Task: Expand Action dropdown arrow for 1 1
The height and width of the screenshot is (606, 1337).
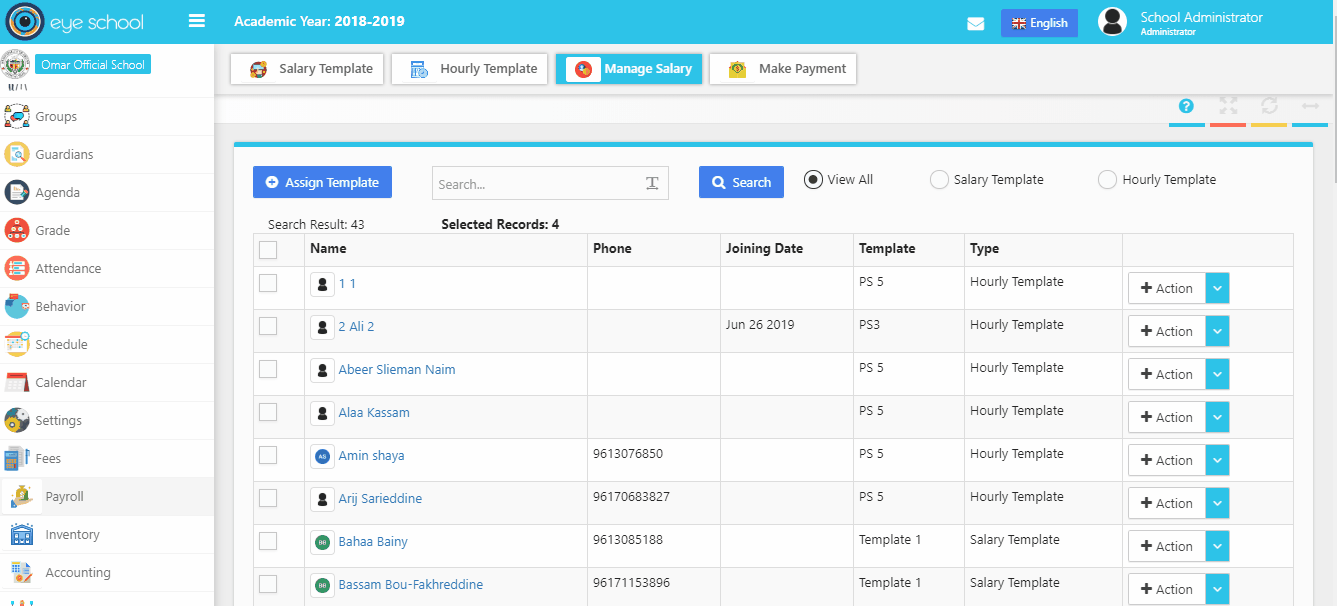Action: point(1217,288)
